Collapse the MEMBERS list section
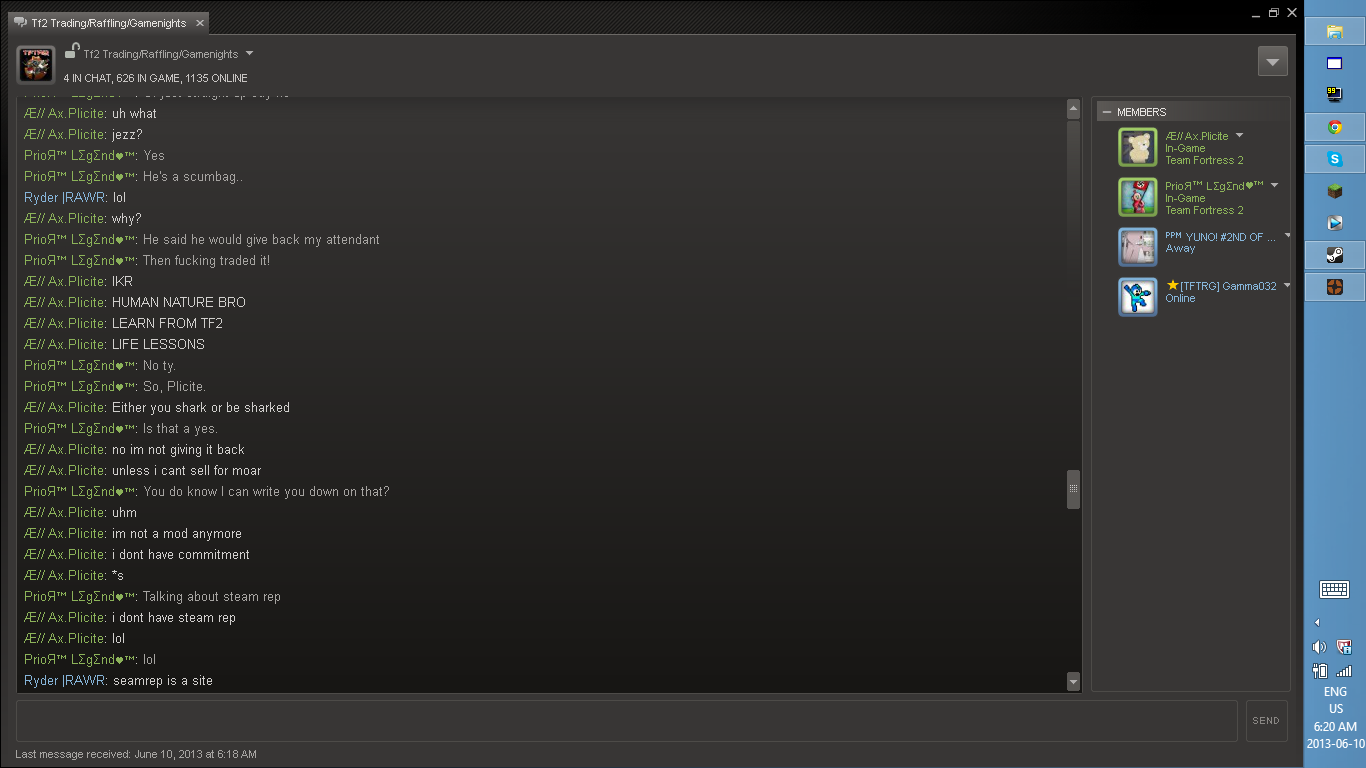 [1106, 112]
